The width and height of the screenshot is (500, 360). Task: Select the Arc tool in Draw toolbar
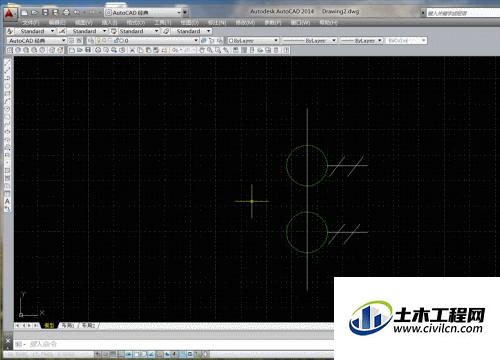click(x=7, y=100)
